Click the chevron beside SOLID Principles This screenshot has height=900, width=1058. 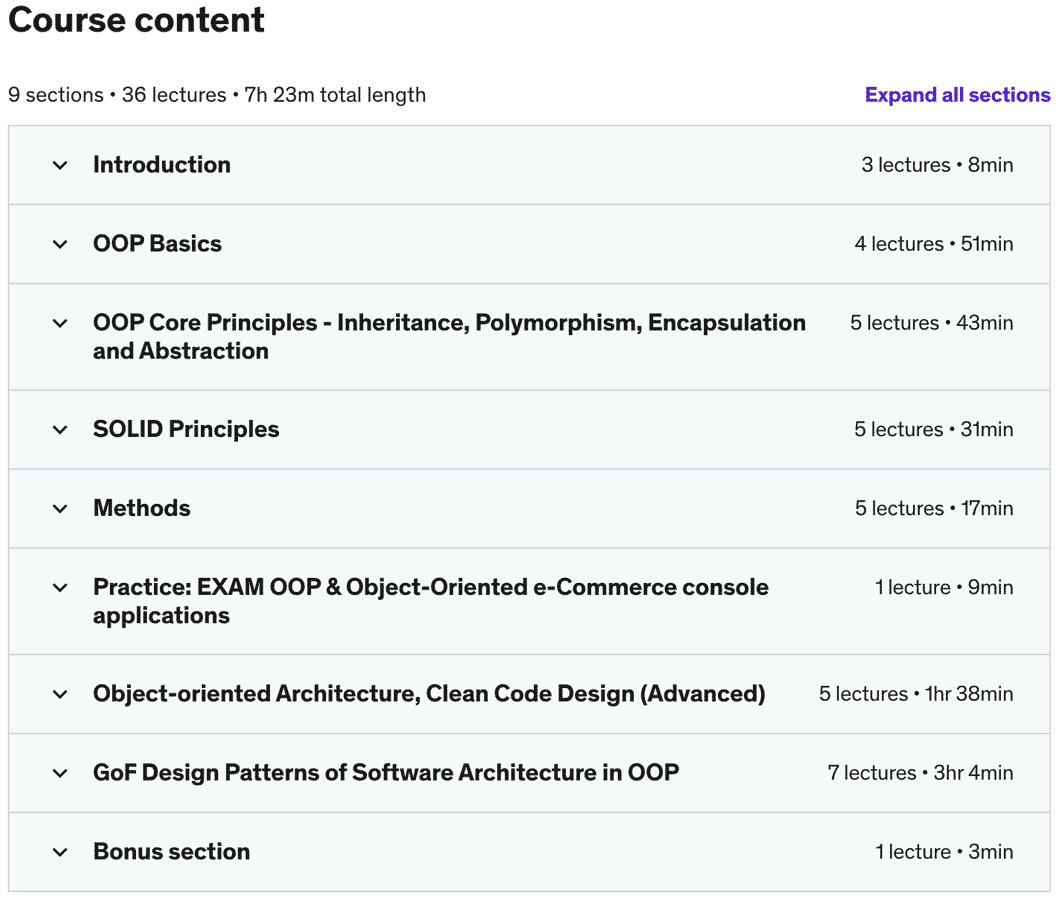pyautogui.click(x=60, y=429)
